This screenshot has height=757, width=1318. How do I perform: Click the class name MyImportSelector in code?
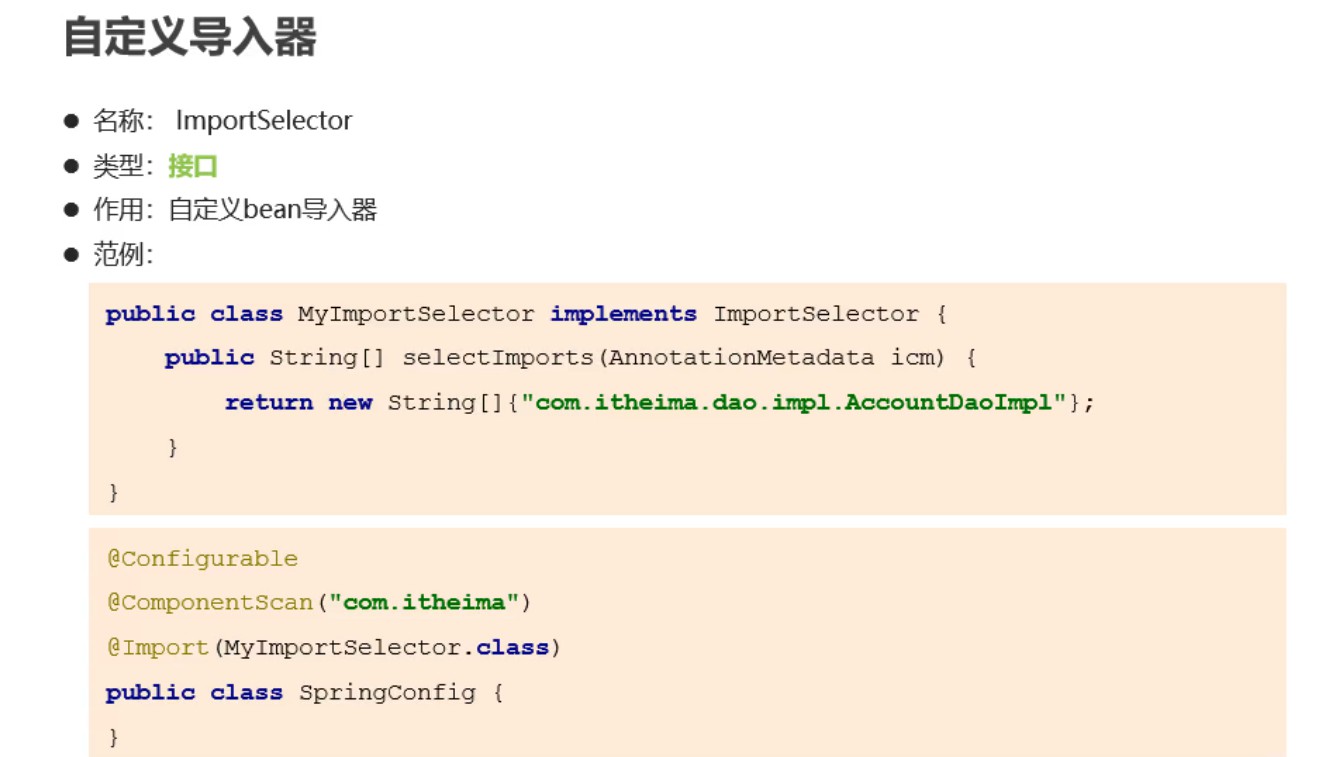(x=416, y=314)
